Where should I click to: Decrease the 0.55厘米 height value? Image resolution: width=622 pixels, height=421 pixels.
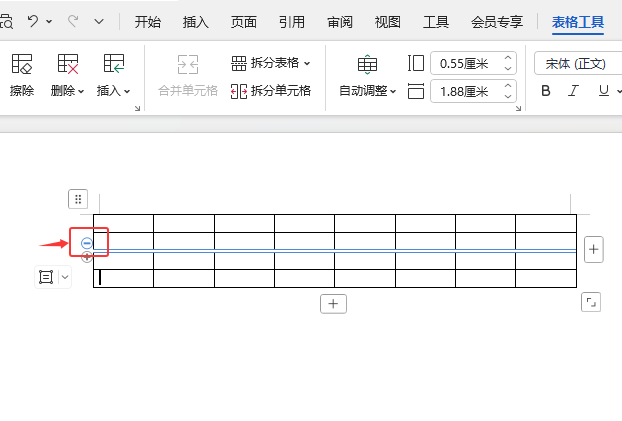(x=508, y=68)
